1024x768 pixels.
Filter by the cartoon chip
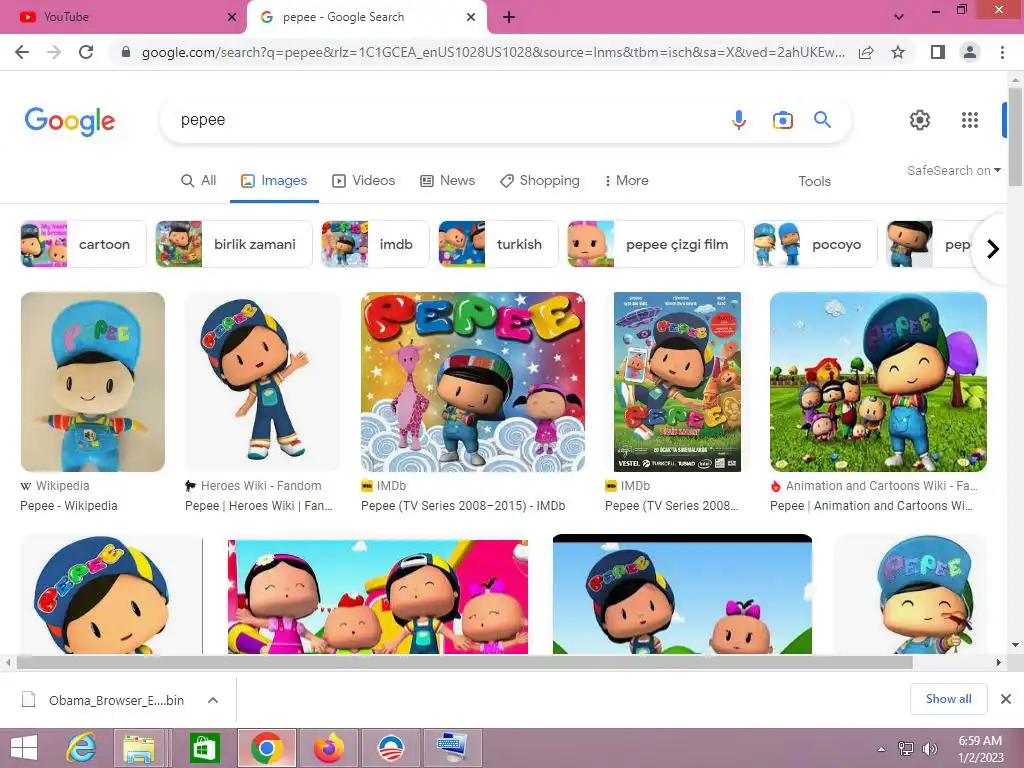click(83, 244)
